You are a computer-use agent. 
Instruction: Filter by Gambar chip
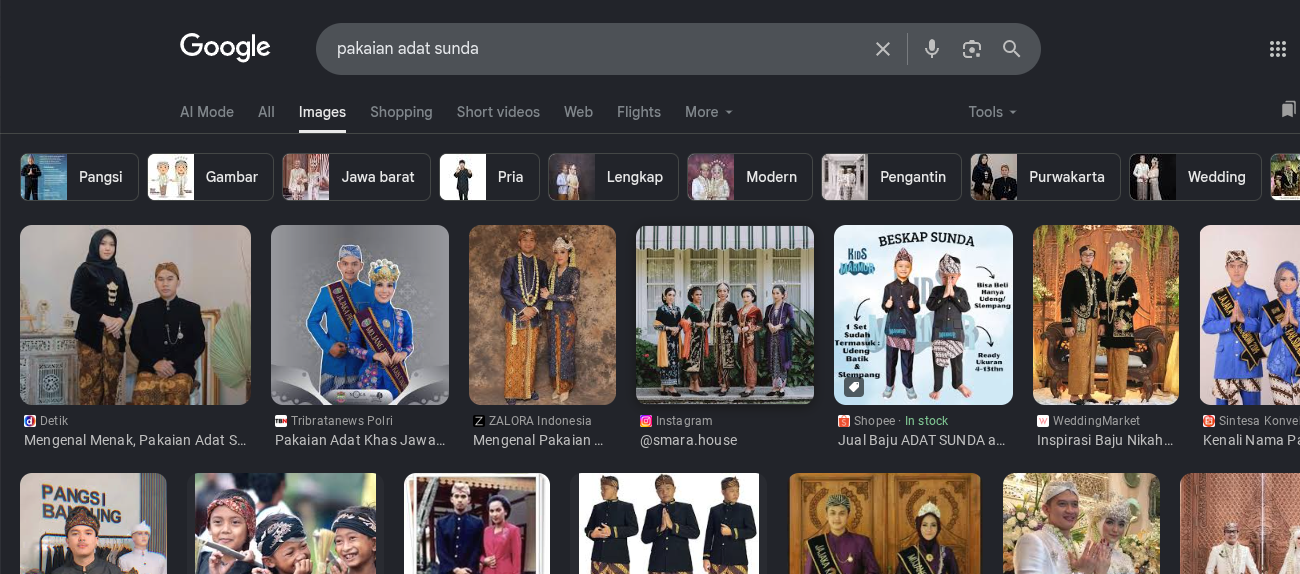coord(210,177)
